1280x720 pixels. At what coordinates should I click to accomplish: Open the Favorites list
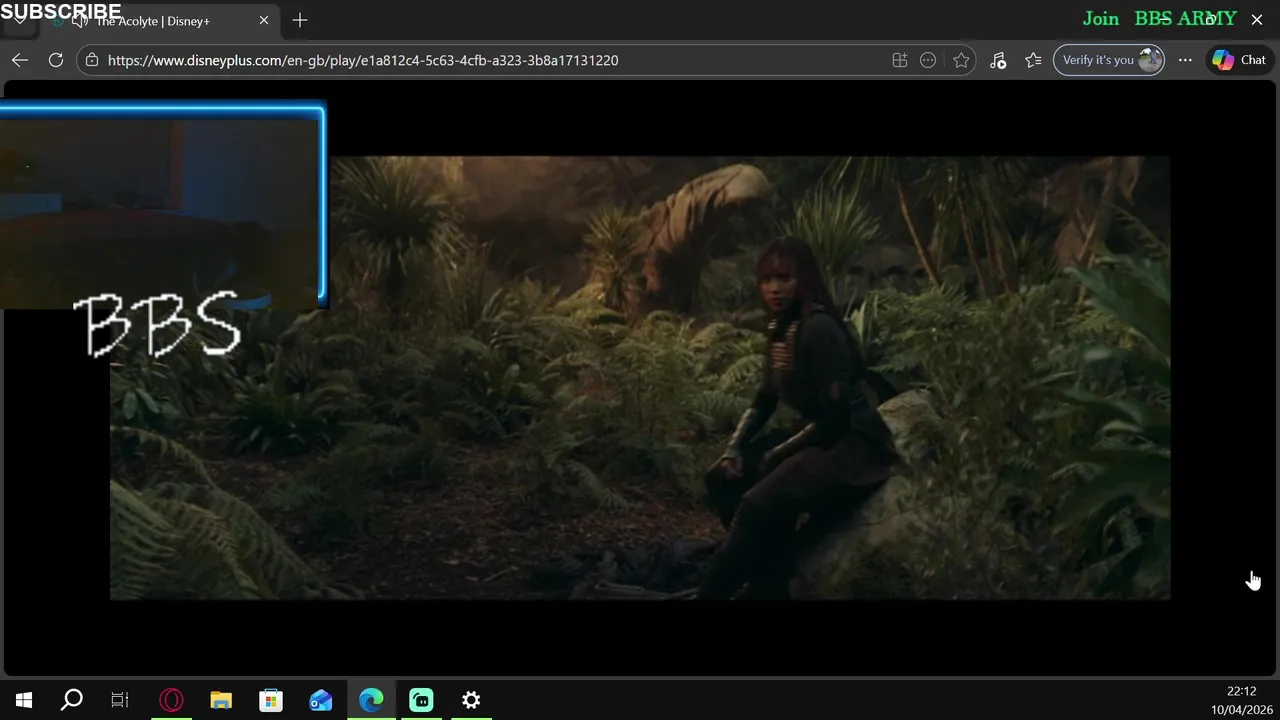[1033, 60]
